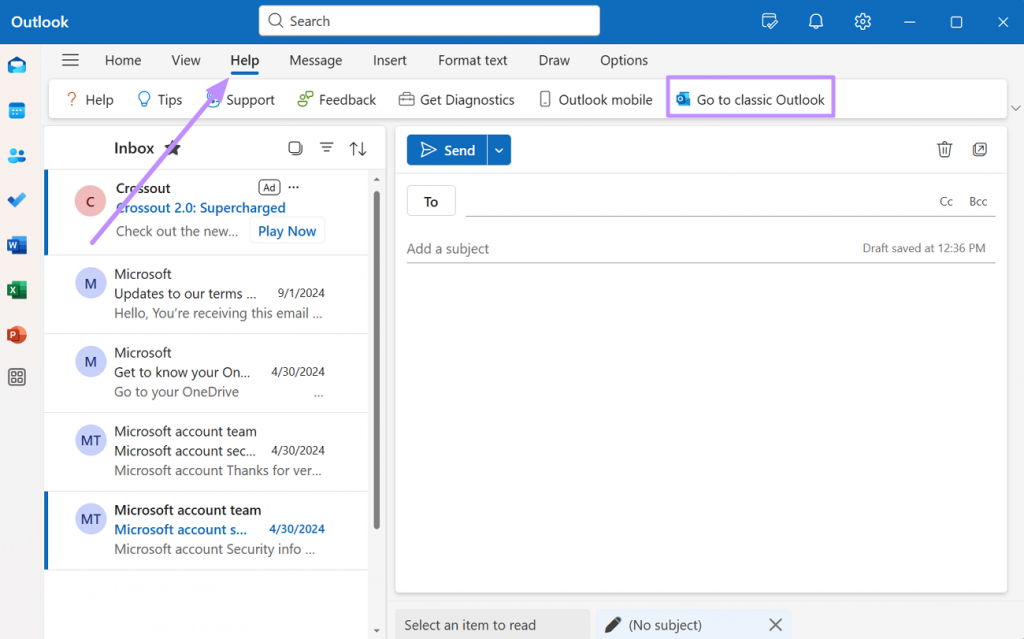The image size is (1024, 639).
Task: Expand the ribbon with the chevron at right
Action: [x=1015, y=108]
